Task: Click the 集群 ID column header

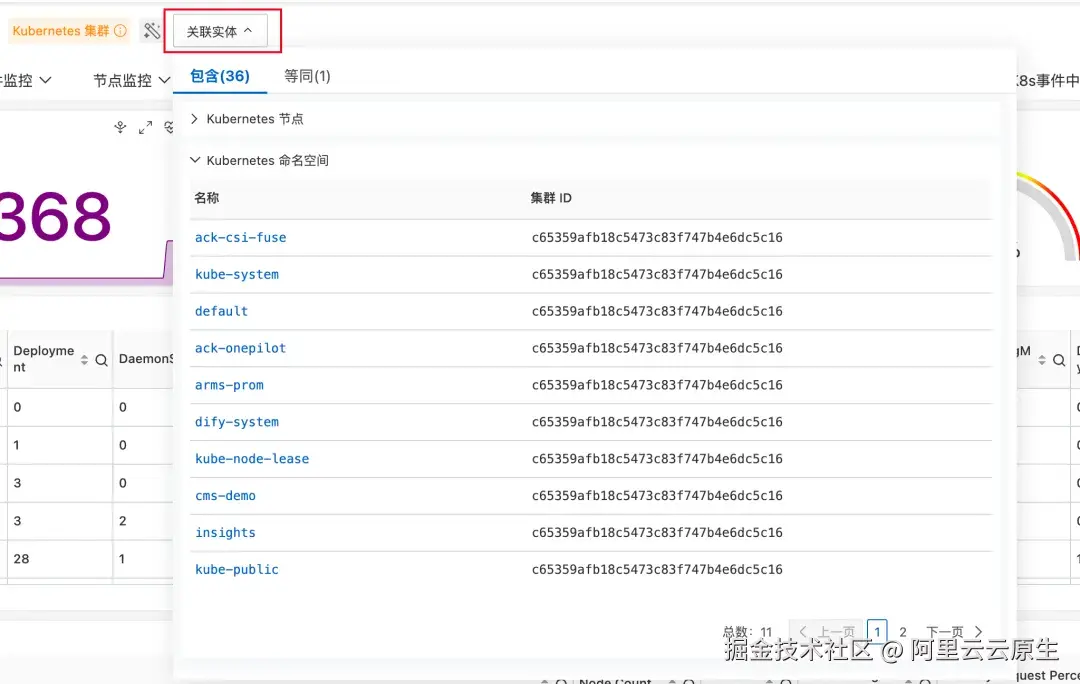Action: (x=551, y=198)
